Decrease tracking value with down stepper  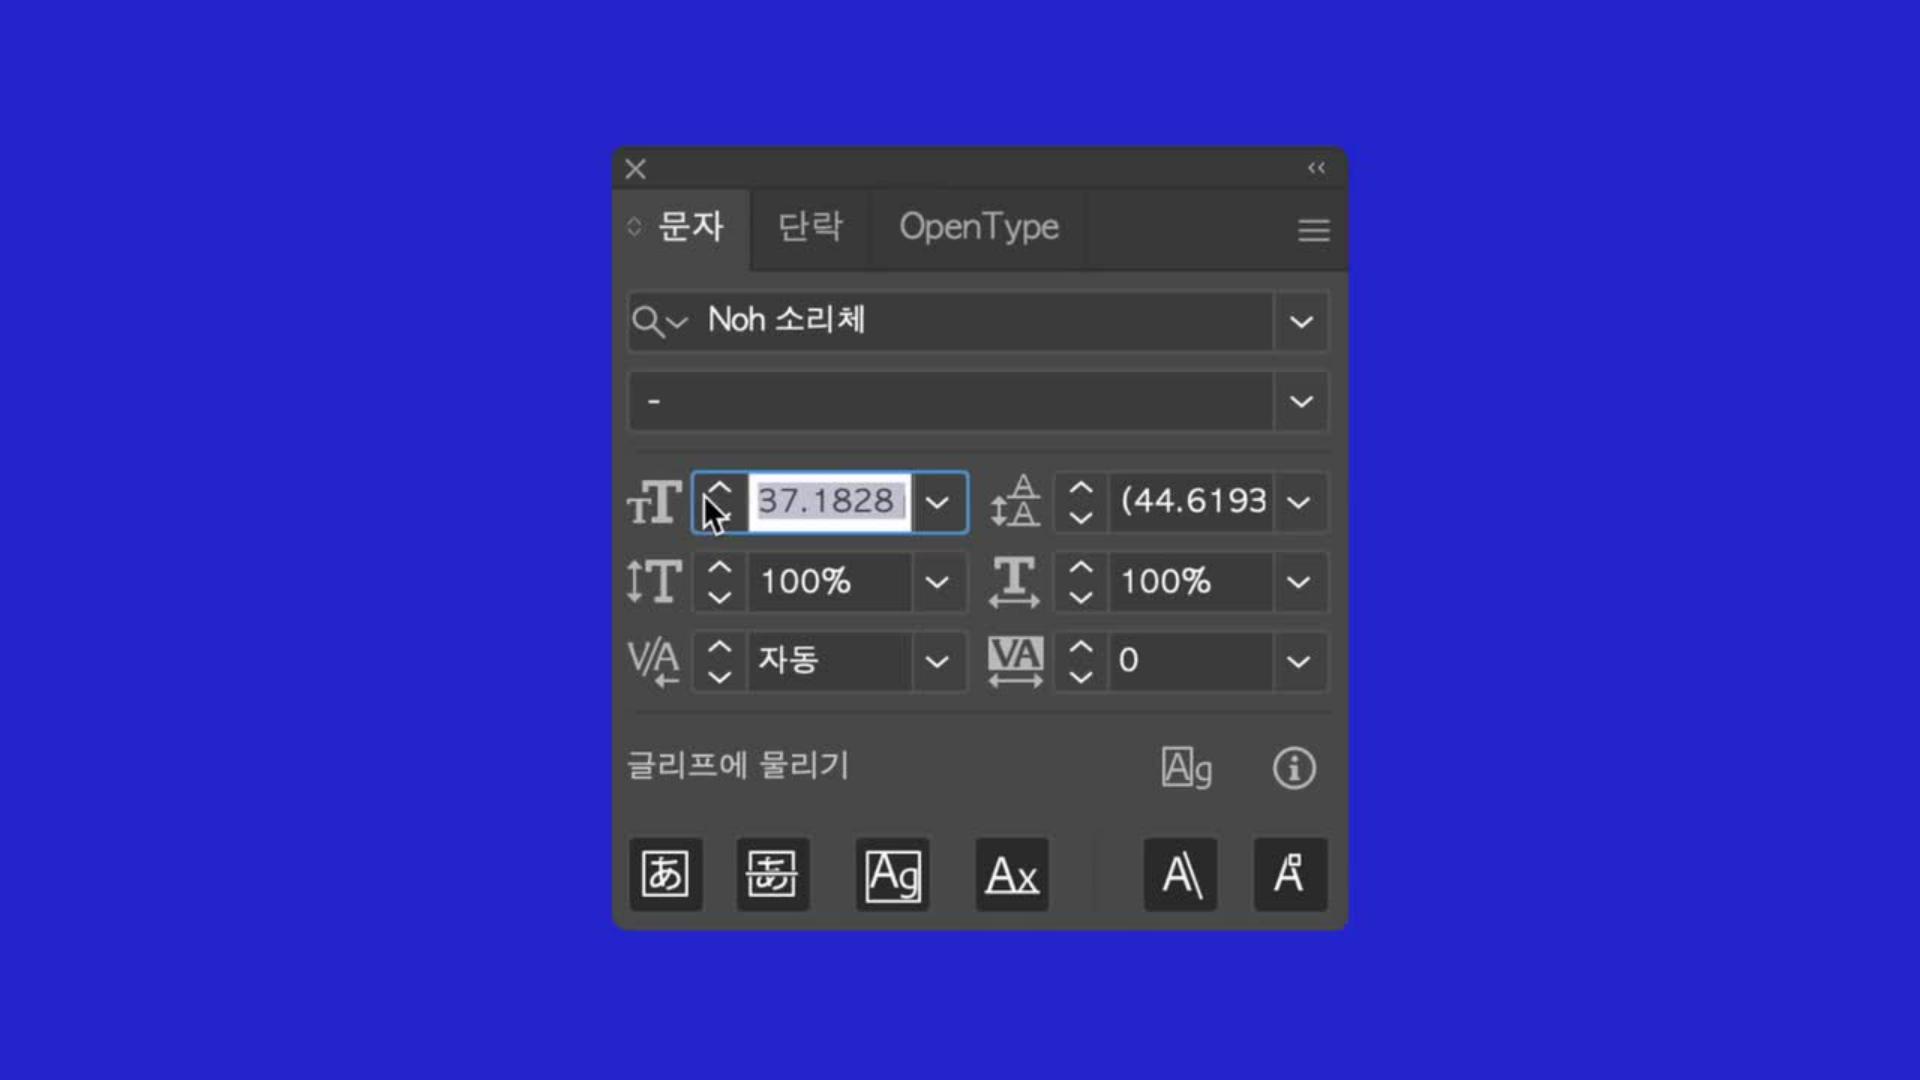point(1080,677)
